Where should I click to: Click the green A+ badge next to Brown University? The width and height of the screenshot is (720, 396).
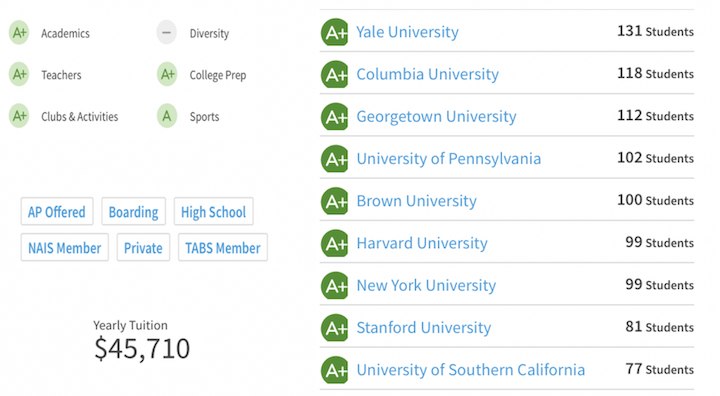[x=335, y=201]
